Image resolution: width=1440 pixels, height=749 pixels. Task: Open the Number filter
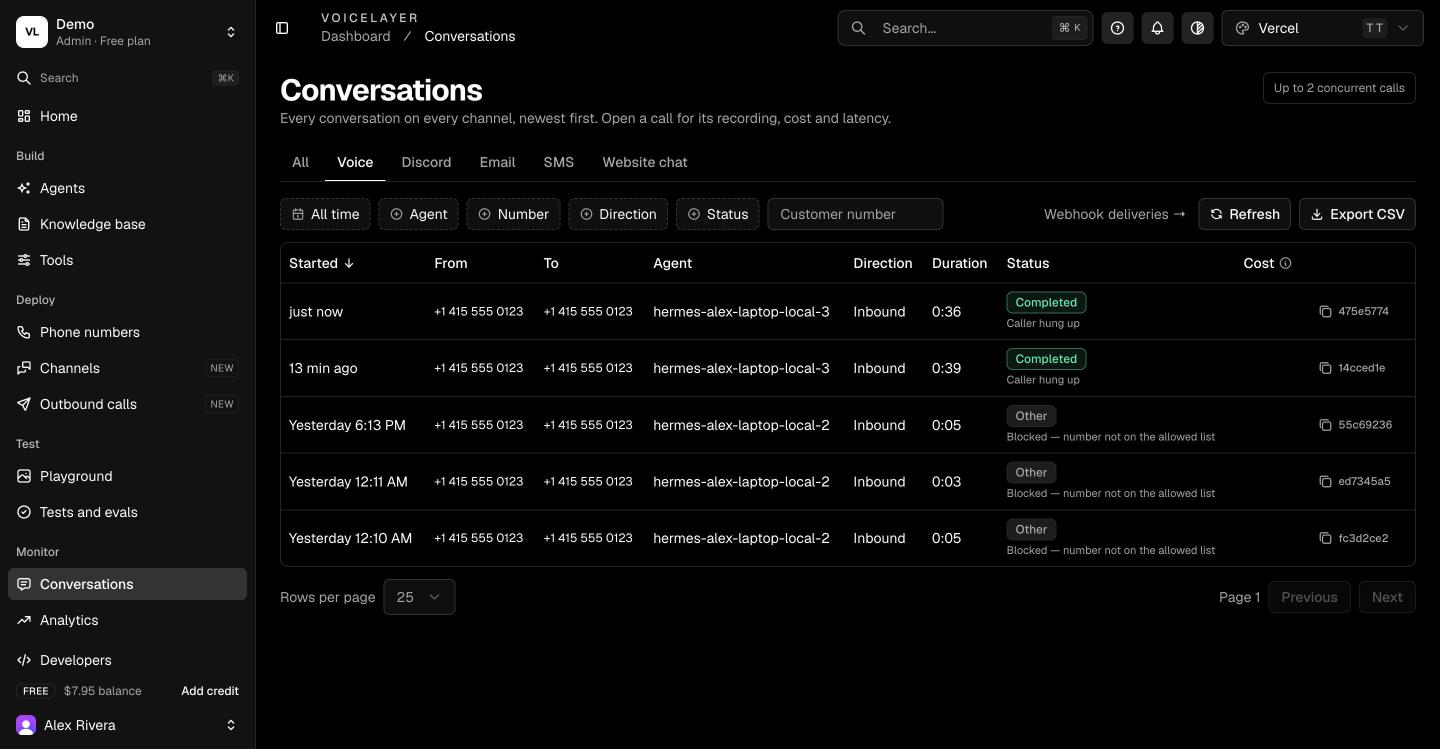(513, 214)
